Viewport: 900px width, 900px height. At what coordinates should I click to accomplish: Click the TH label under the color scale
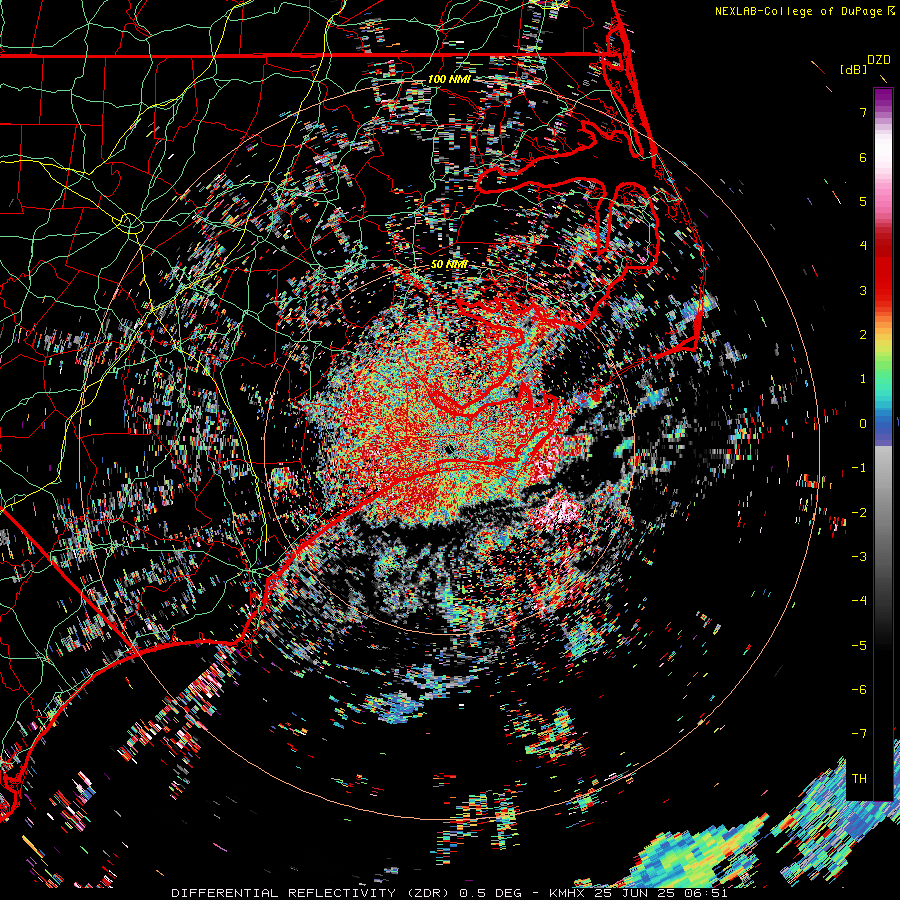click(x=859, y=778)
